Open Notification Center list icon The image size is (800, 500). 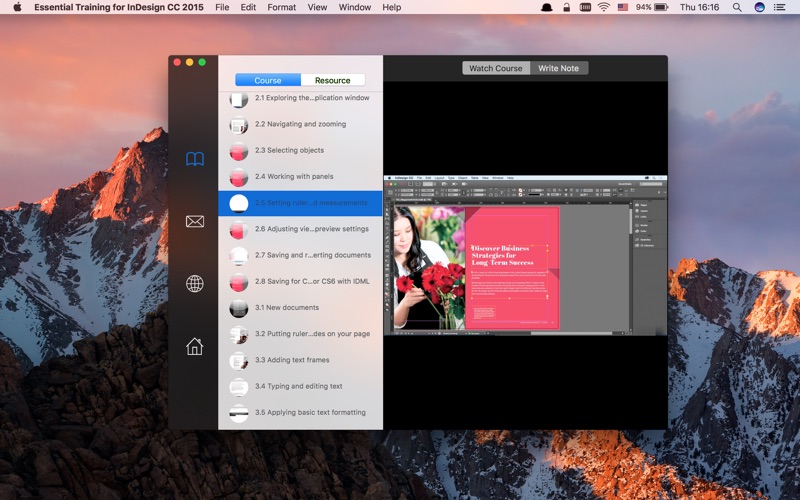pos(780,7)
